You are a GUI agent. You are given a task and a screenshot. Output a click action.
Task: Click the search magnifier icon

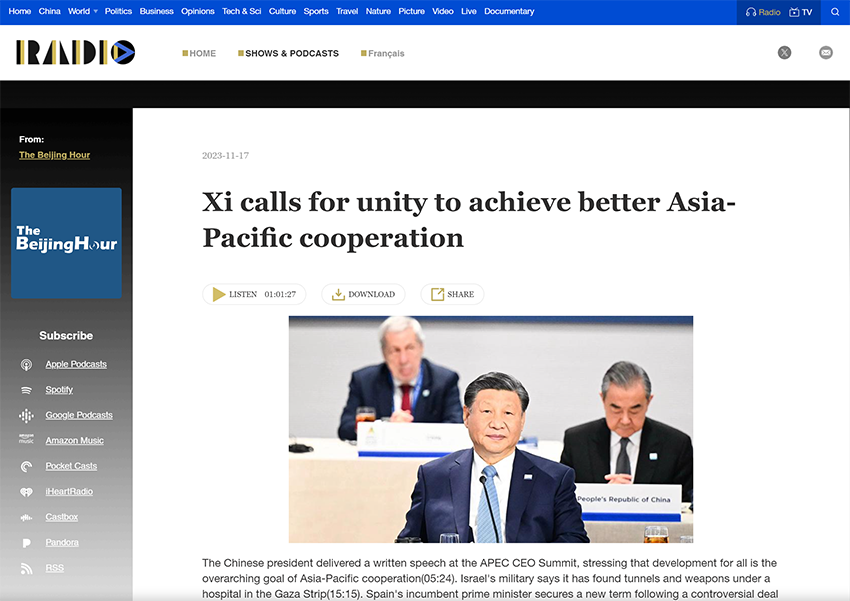point(835,12)
